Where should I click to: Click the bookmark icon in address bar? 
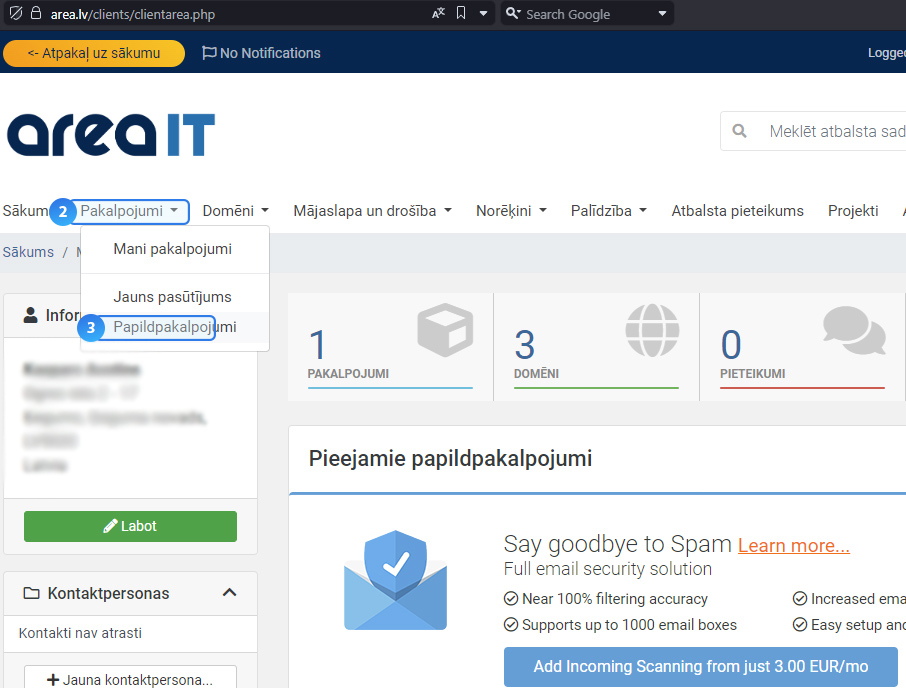[x=461, y=14]
